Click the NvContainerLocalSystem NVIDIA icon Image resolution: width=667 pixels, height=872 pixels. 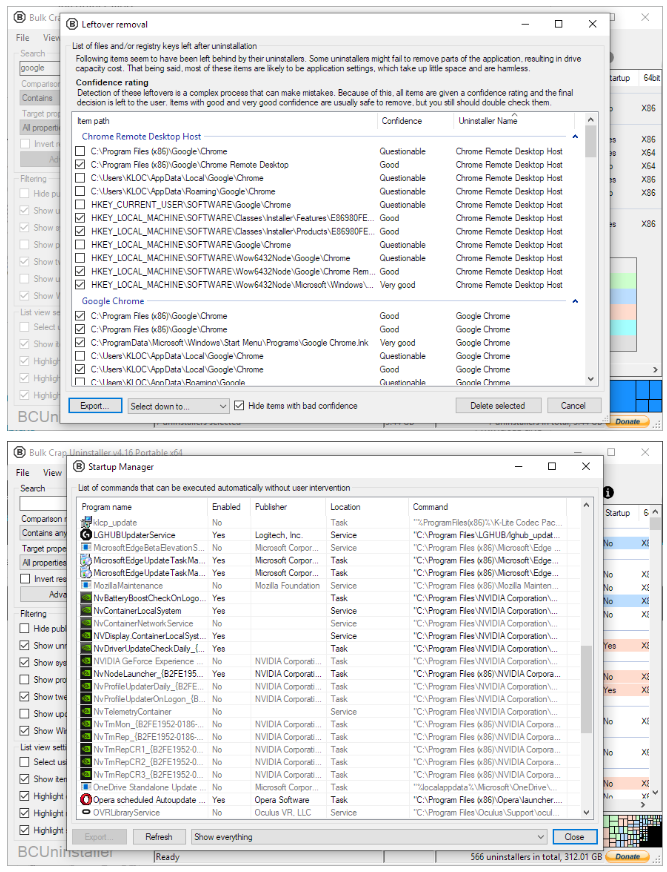(86, 611)
